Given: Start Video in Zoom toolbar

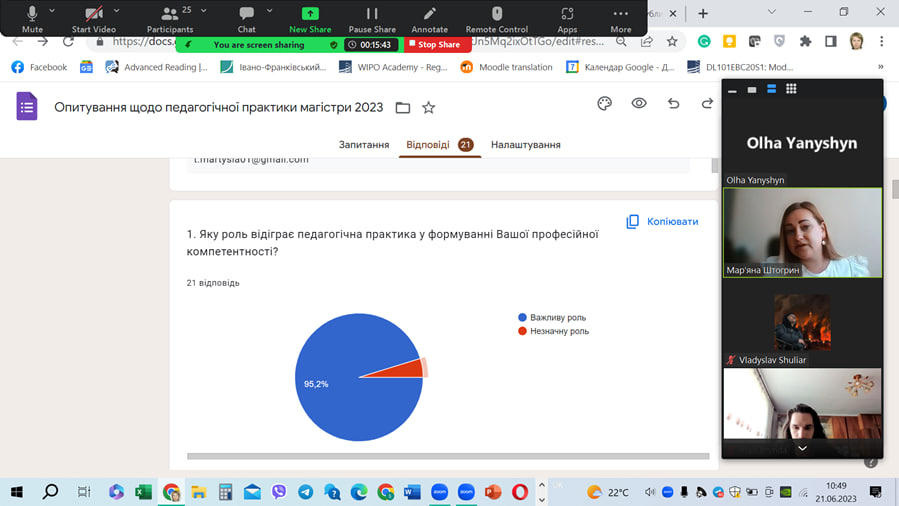Looking at the screenshot, I should click(93, 18).
